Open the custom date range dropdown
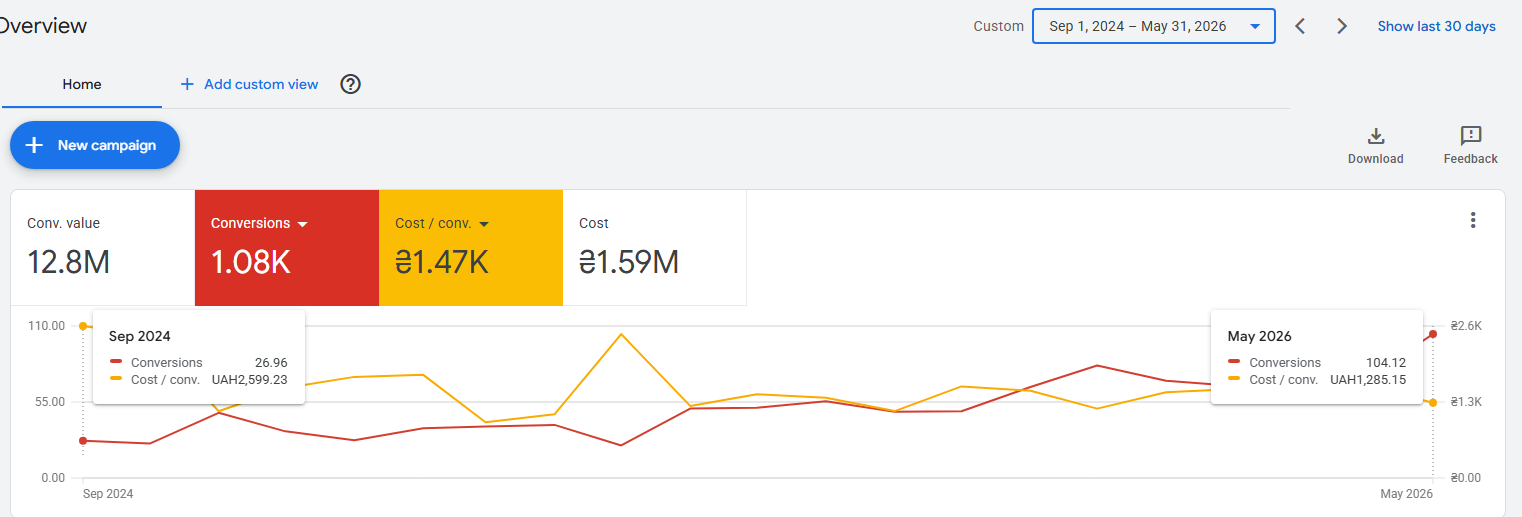This screenshot has width=1522, height=517. (x=1153, y=26)
